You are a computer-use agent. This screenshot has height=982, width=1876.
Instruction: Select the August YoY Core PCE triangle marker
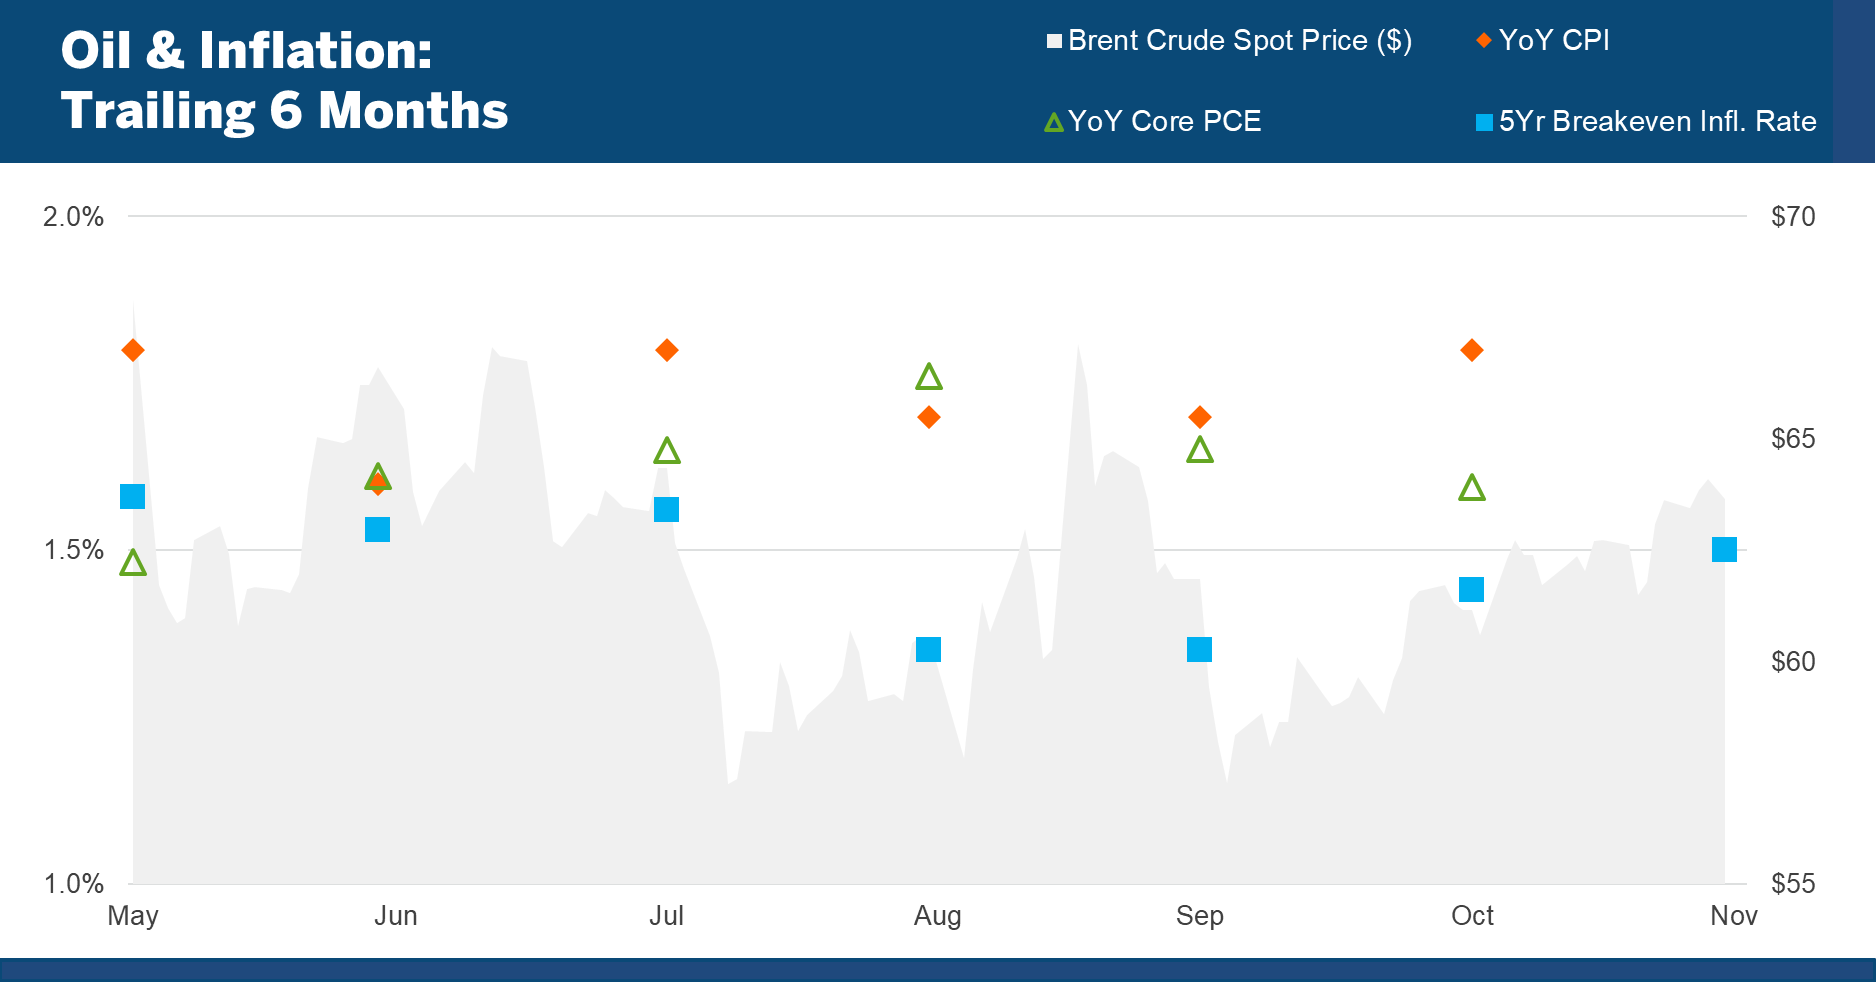[929, 377]
